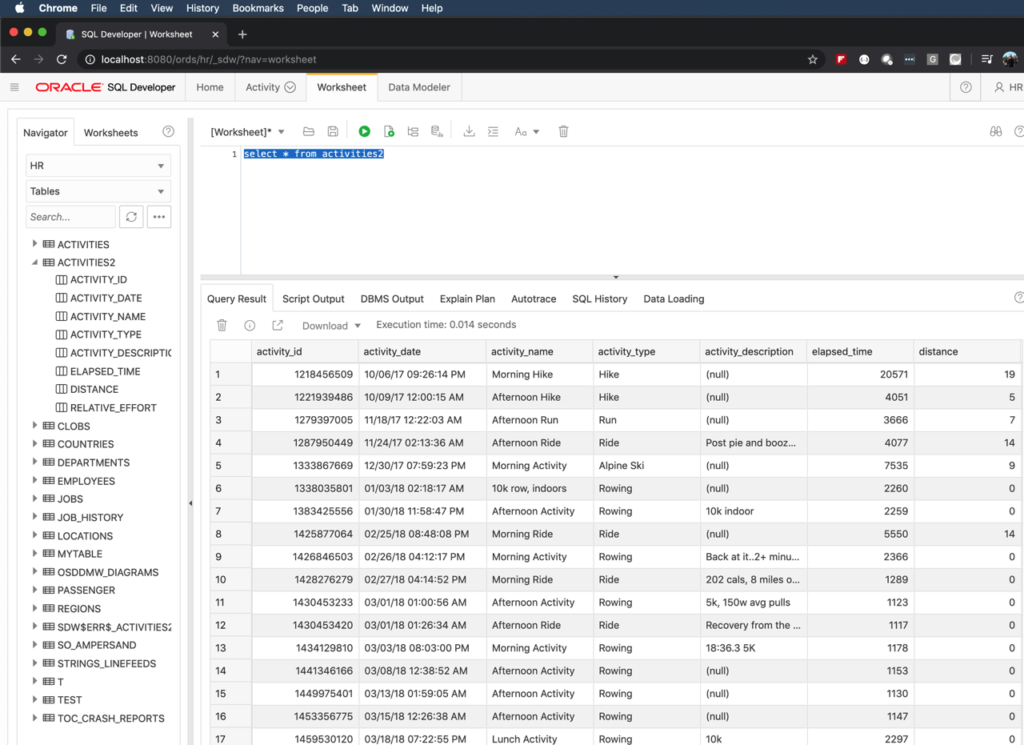This screenshot has width=1024, height=745.
Task: Open the History menu in macOS menu bar
Action: pyautogui.click(x=202, y=8)
